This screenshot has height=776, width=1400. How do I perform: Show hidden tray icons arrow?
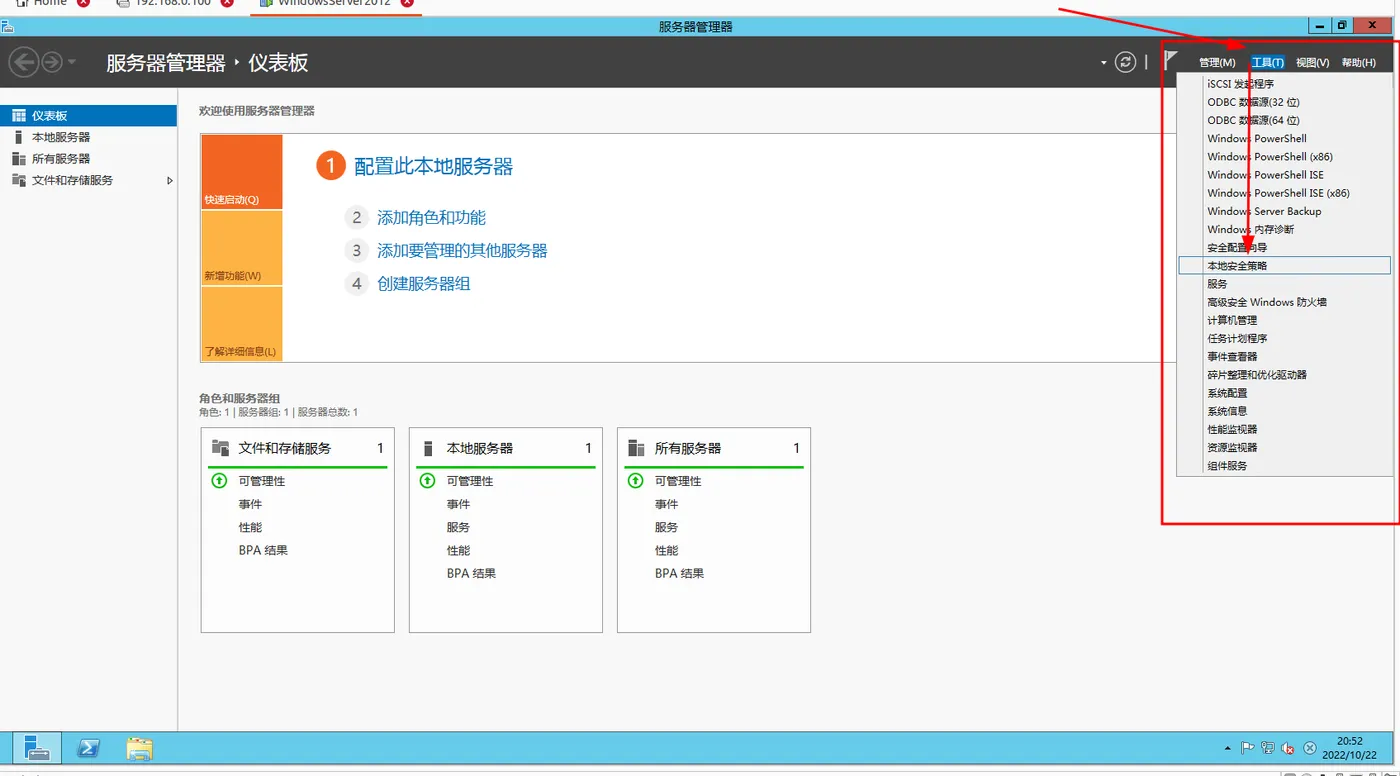click(1227, 748)
